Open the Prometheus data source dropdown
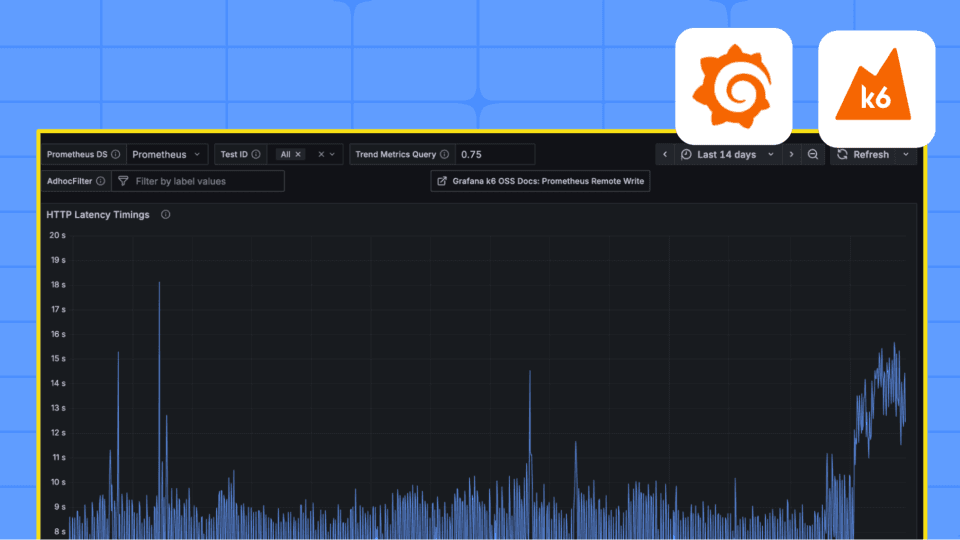This screenshot has height=540, width=960. pyautogui.click(x=167, y=154)
